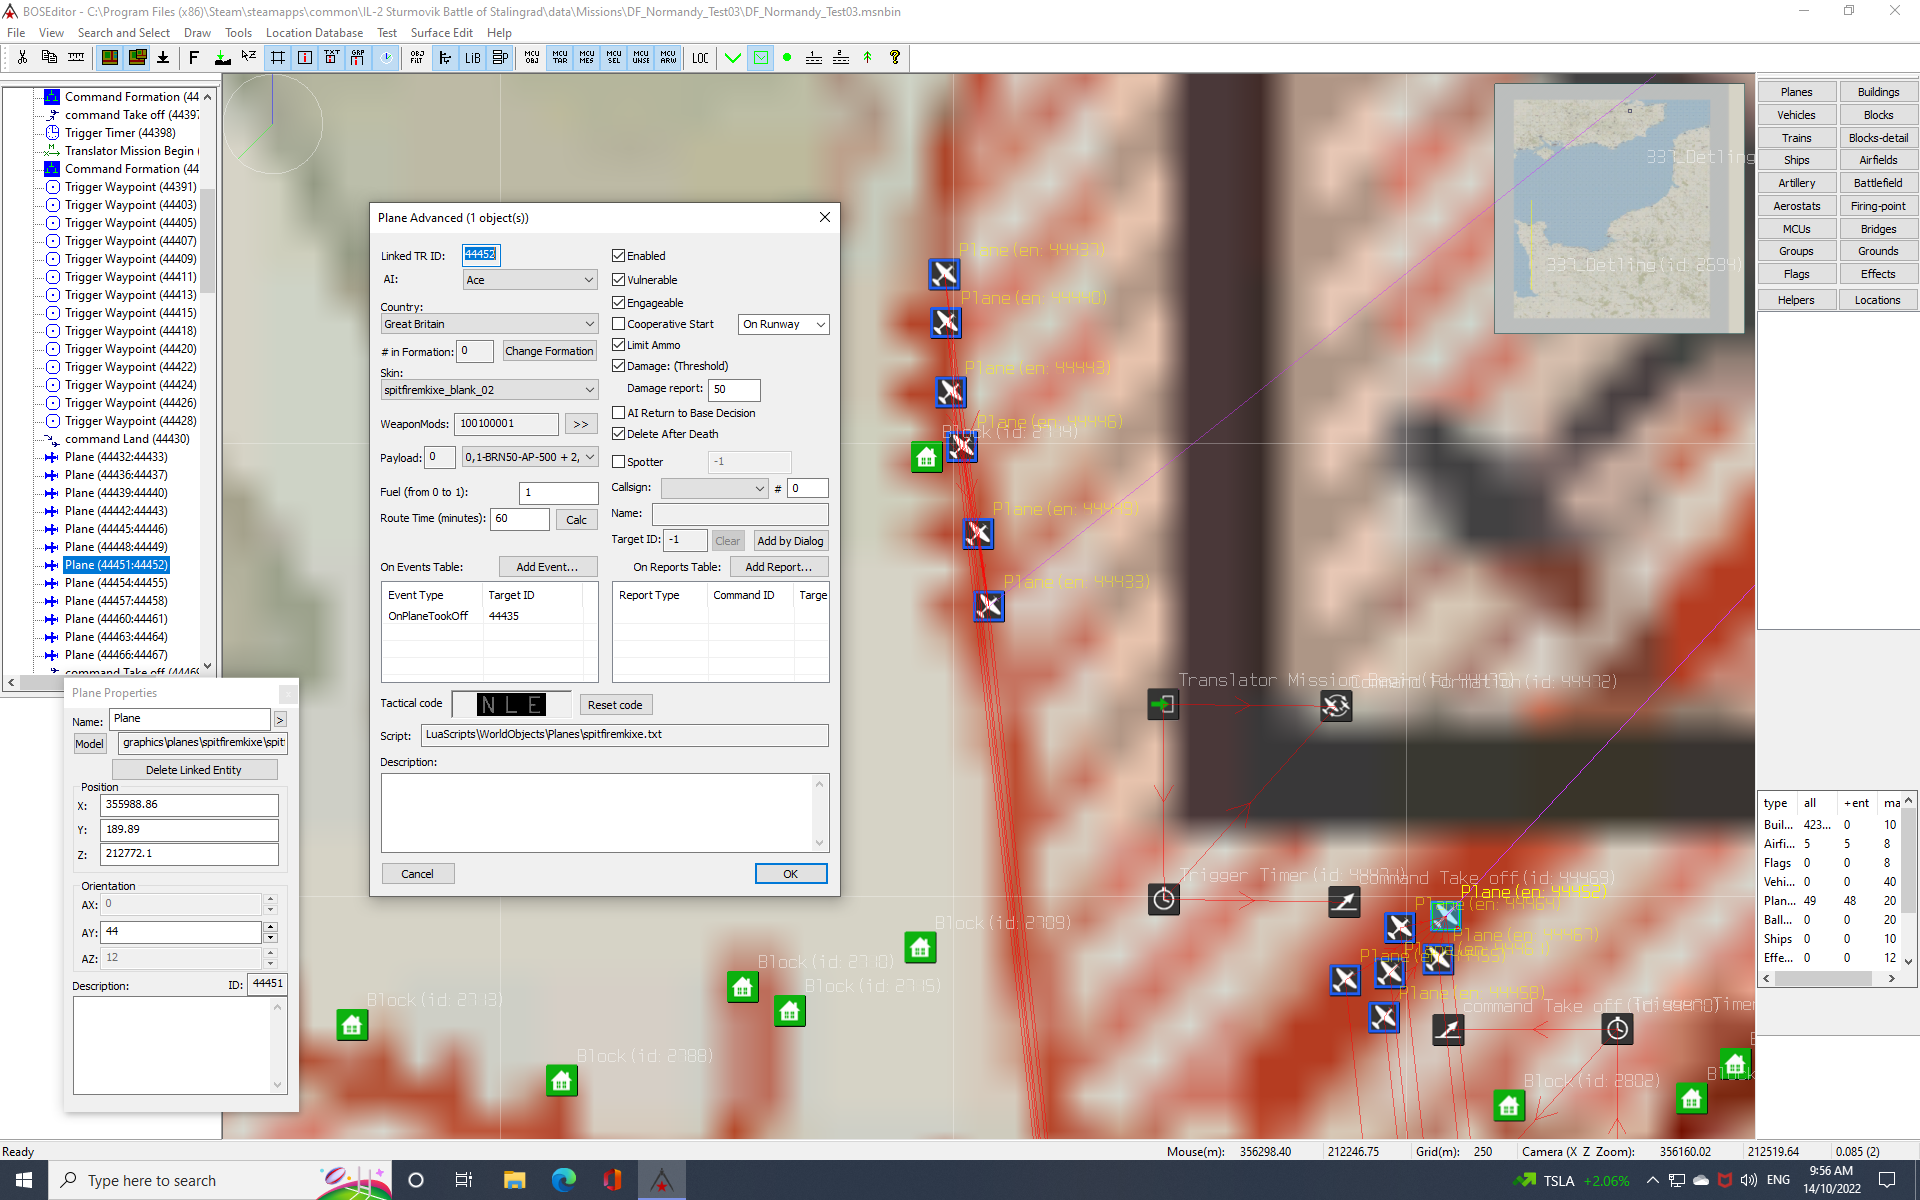Select Plane (en: 44437) icon on map
This screenshot has height=1200, width=1920.
point(944,273)
